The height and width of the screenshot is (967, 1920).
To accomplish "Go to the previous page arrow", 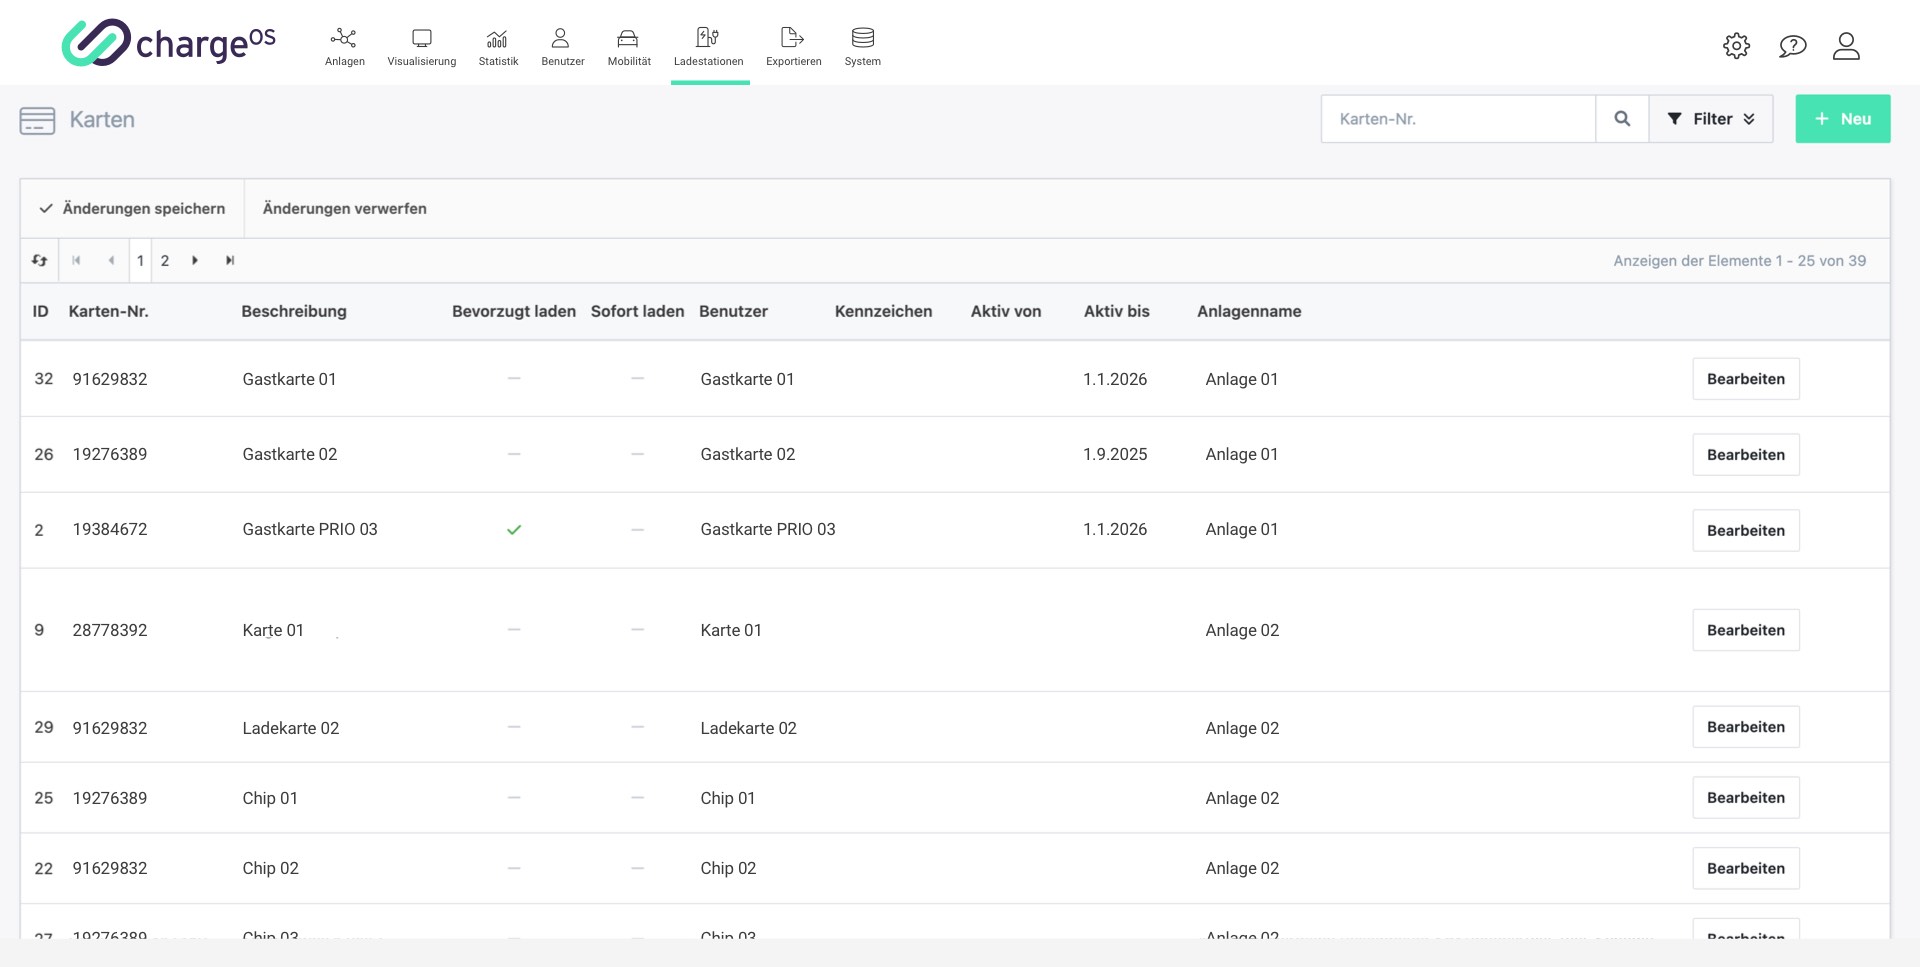I will pos(111,260).
